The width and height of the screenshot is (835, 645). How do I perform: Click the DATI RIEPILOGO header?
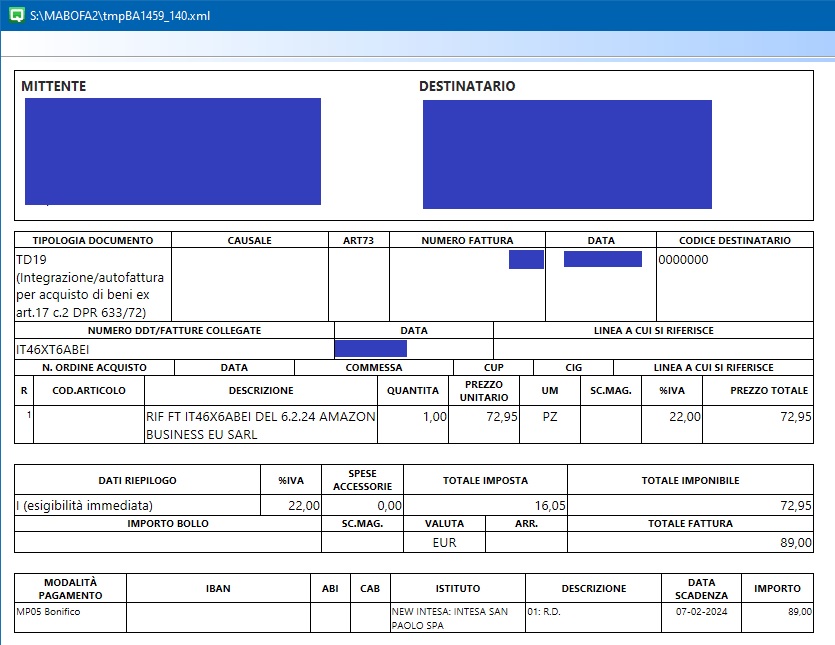[137, 480]
